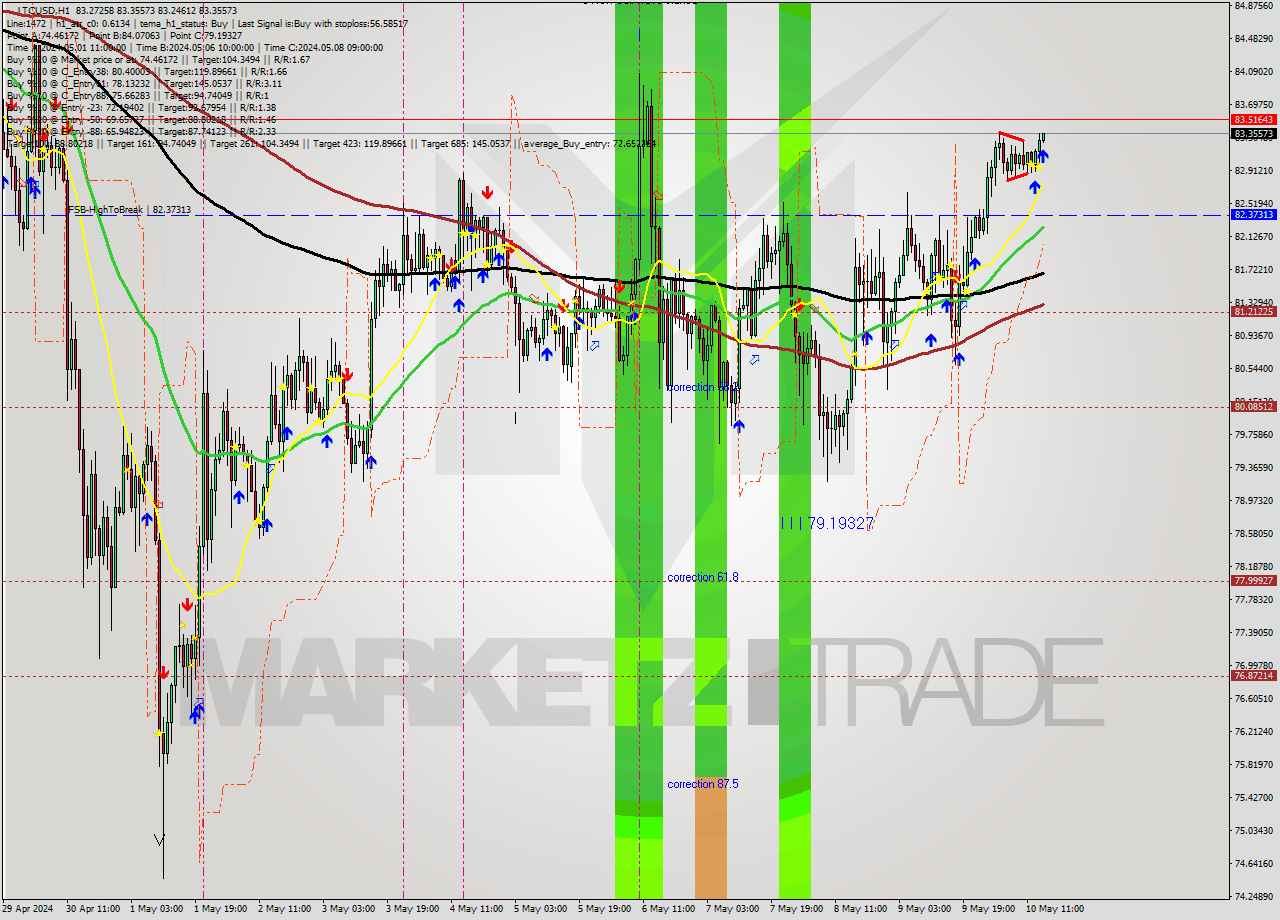Click the '5 May 19:00' time axis label

(604, 909)
